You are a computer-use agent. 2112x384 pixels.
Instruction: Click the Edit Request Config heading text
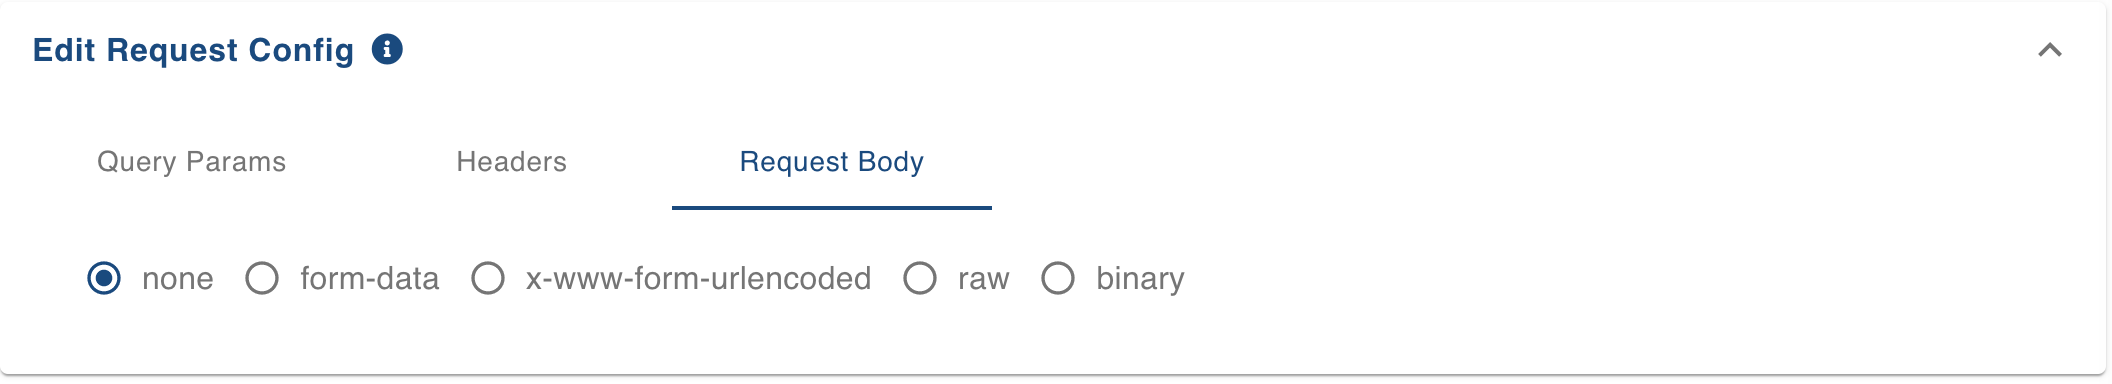pyautogui.click(x=193, y=50)
